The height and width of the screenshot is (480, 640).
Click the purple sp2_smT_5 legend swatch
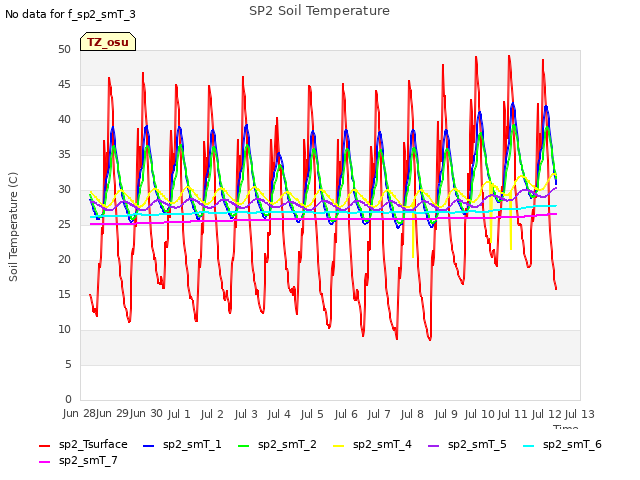tap(433, 446)
